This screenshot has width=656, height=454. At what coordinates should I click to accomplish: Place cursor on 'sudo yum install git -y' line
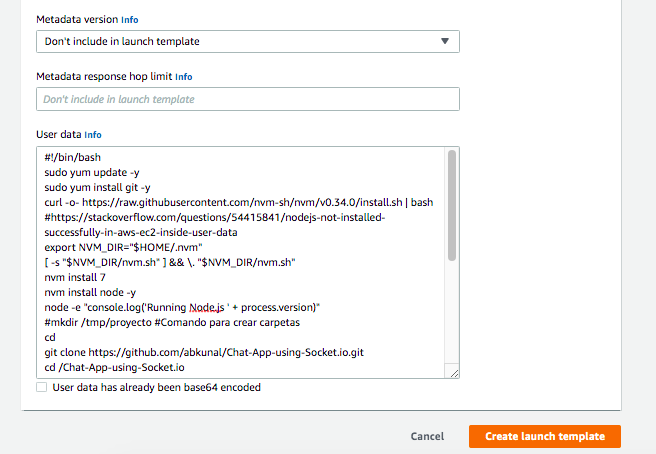[x=98, y=187]
